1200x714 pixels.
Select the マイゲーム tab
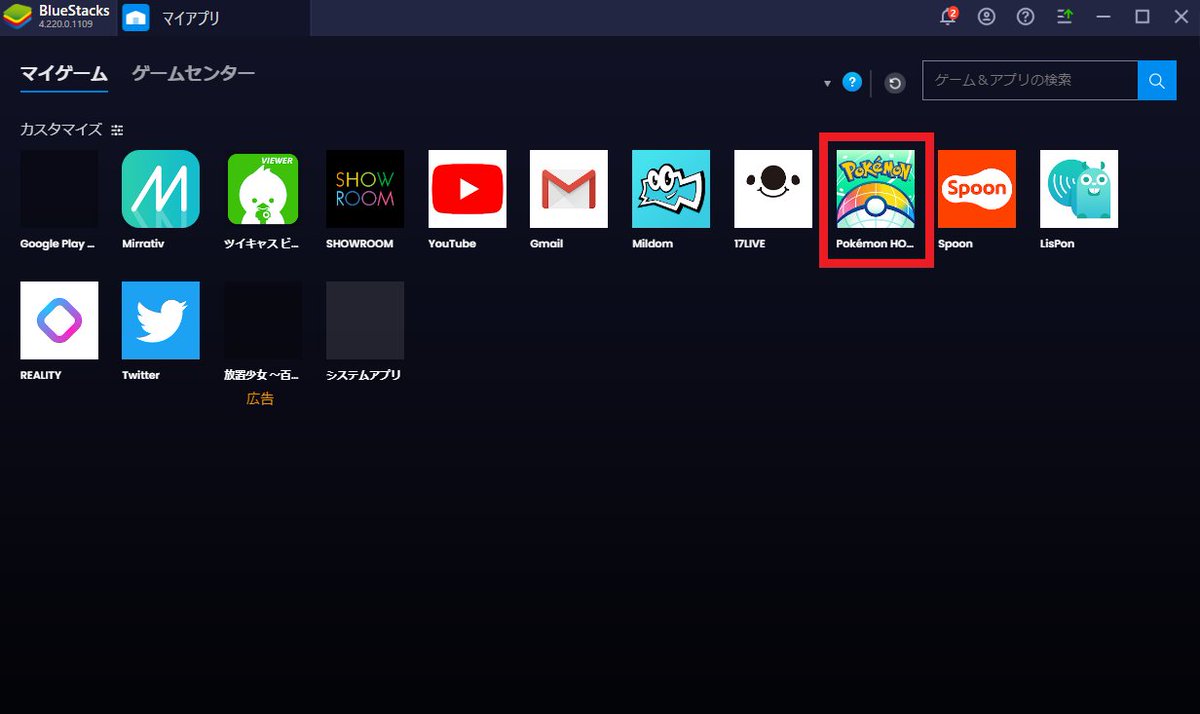pos(64,73)
